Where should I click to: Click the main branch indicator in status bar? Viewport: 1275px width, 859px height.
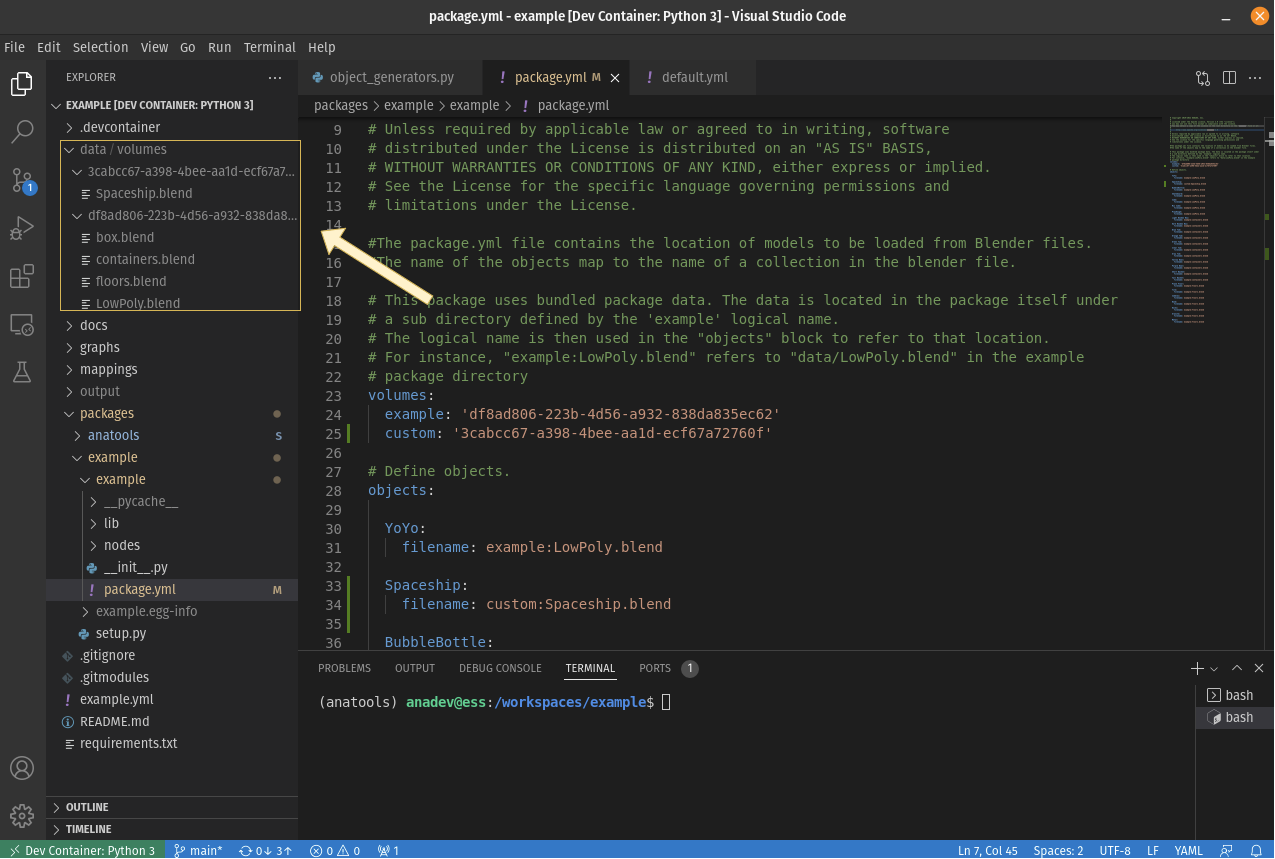(198, 850)
